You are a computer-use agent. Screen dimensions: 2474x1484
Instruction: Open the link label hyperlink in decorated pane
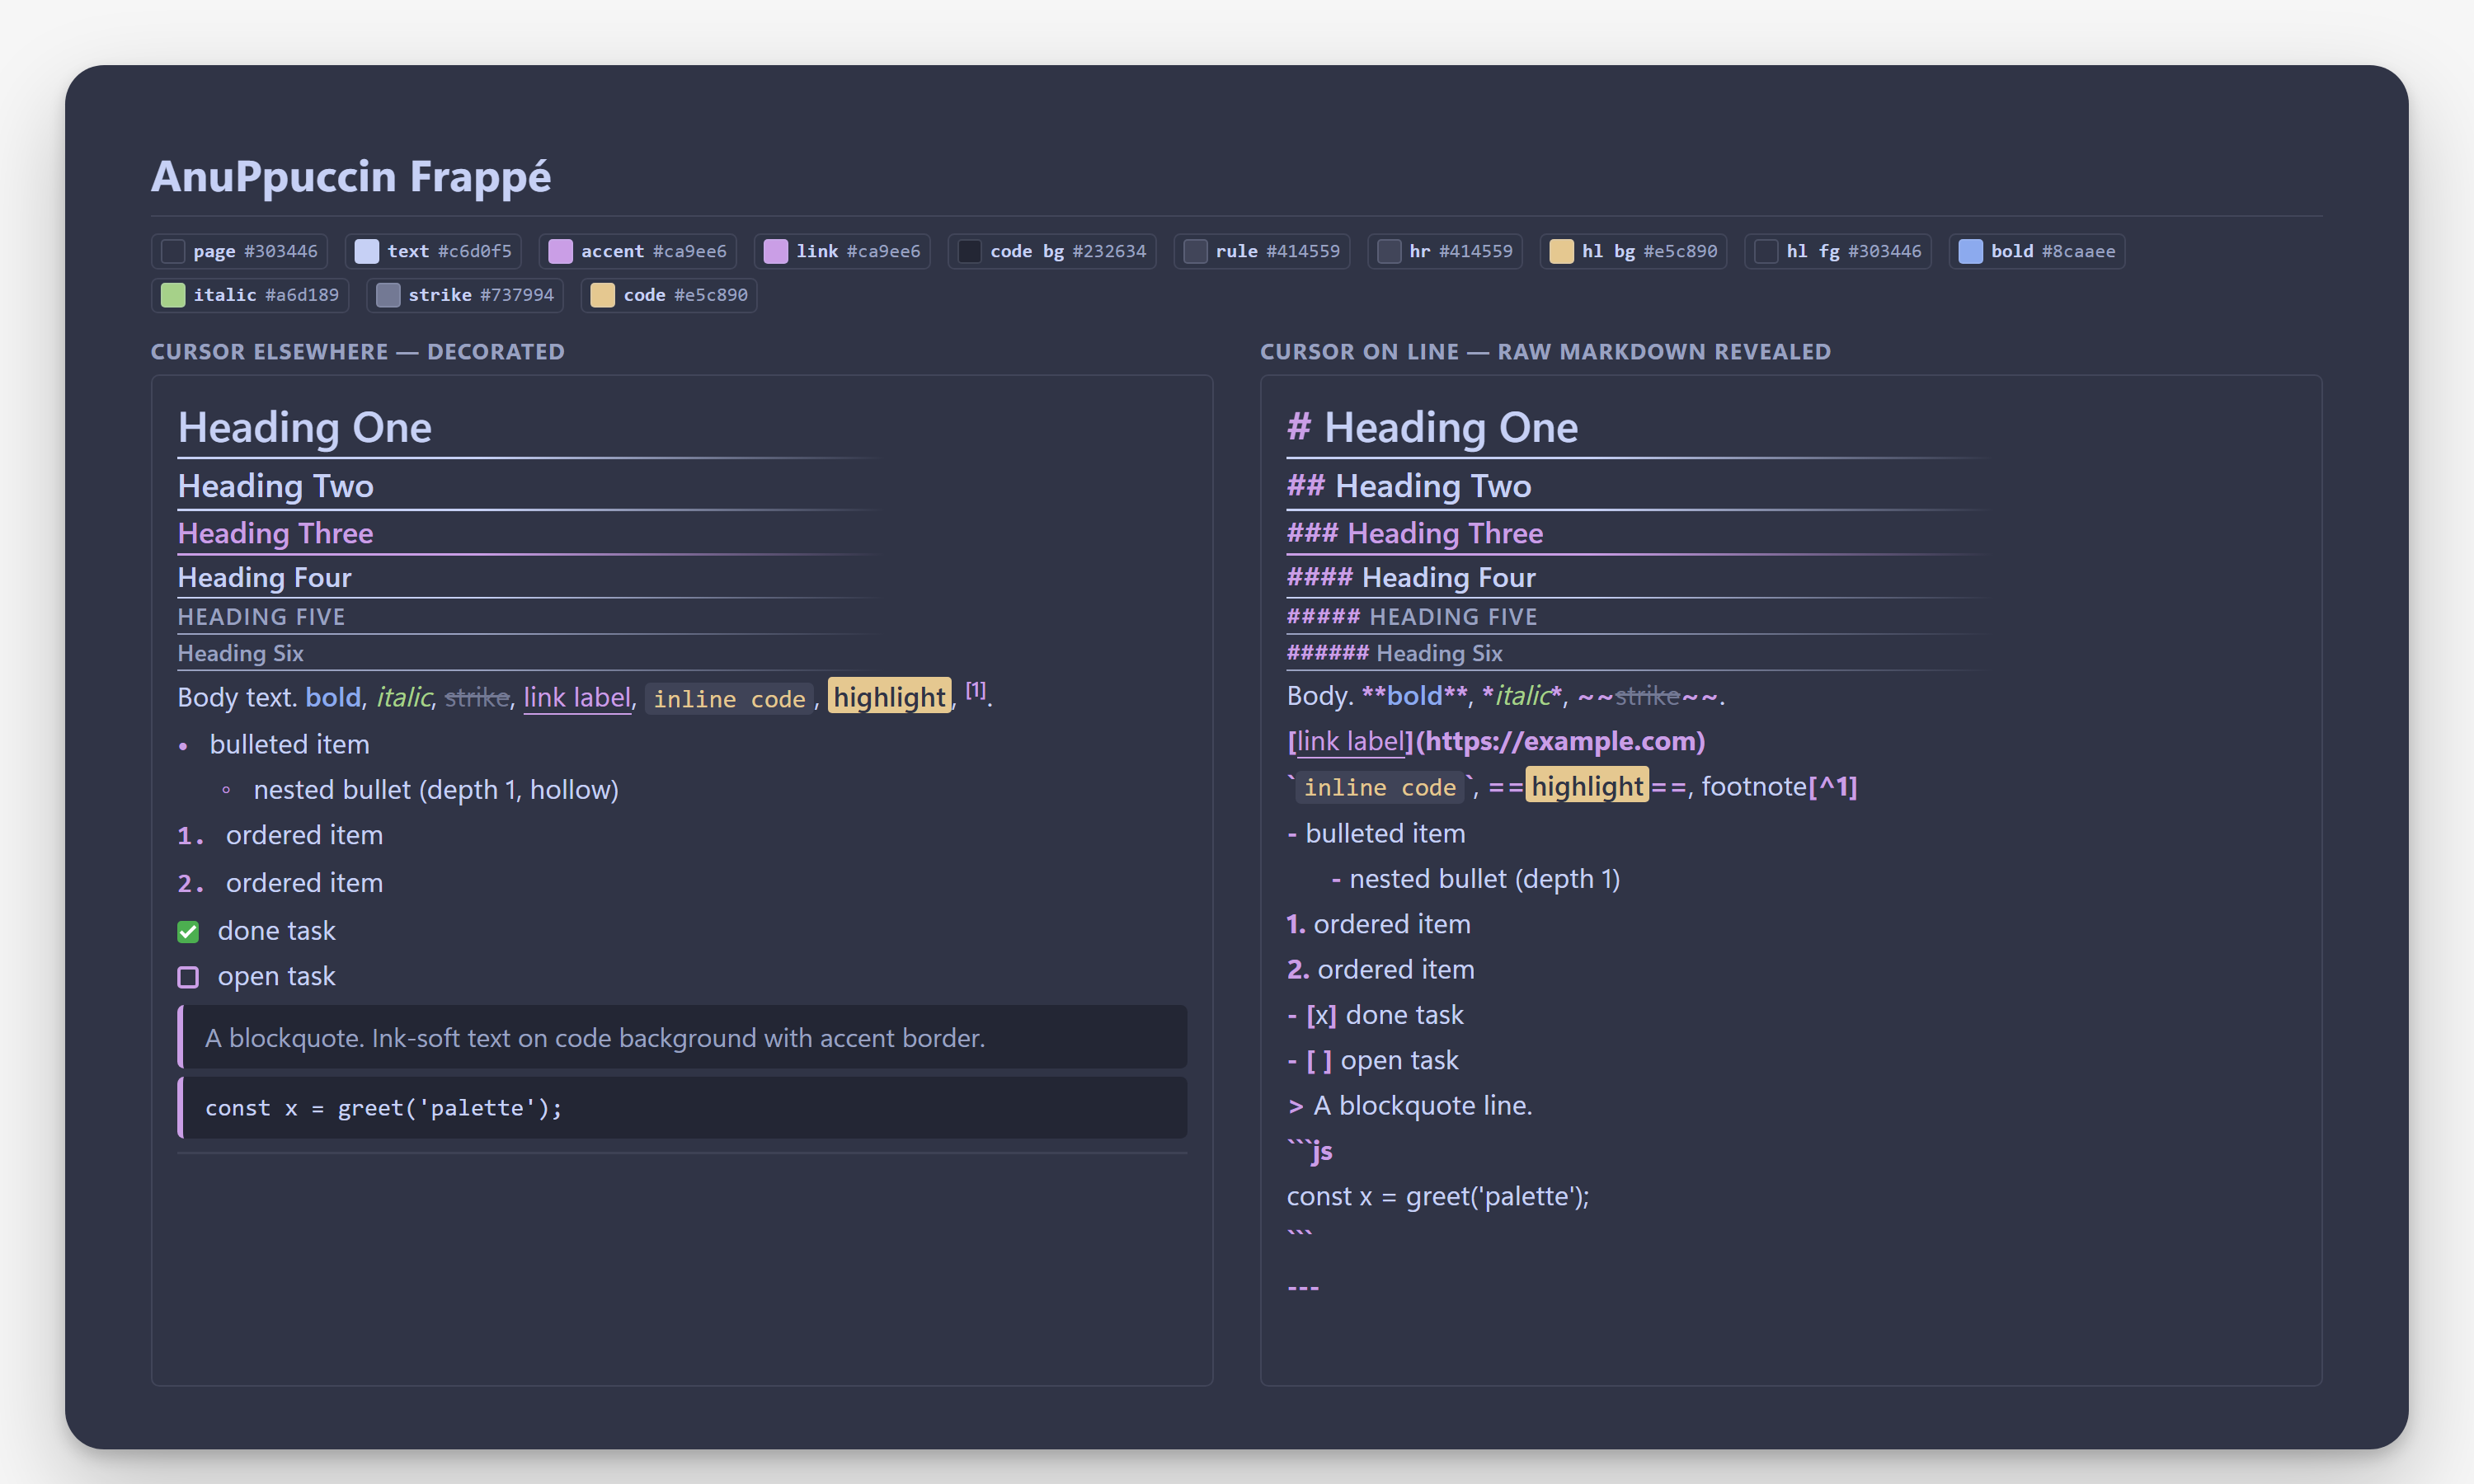(x=577, y=697)
